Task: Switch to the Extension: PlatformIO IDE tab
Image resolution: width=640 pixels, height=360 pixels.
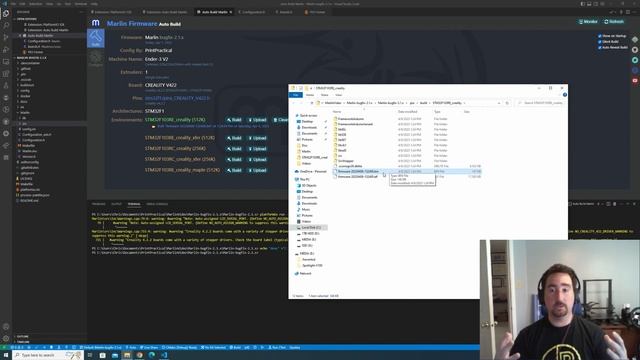Action: 112,12
